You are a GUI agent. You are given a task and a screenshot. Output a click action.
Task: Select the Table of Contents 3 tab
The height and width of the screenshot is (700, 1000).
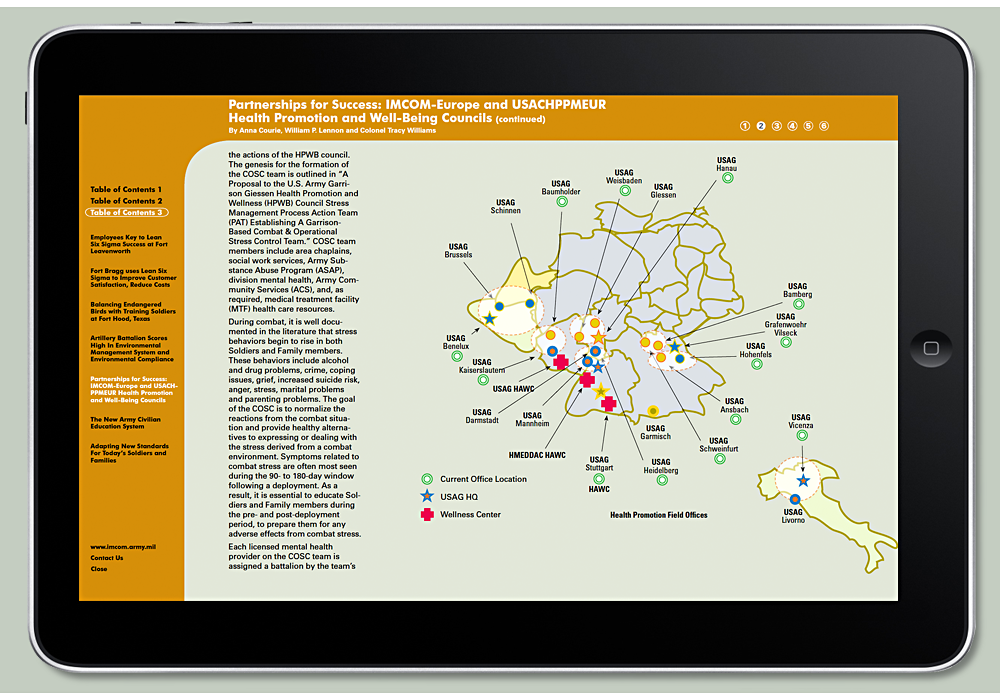[126, 212]
